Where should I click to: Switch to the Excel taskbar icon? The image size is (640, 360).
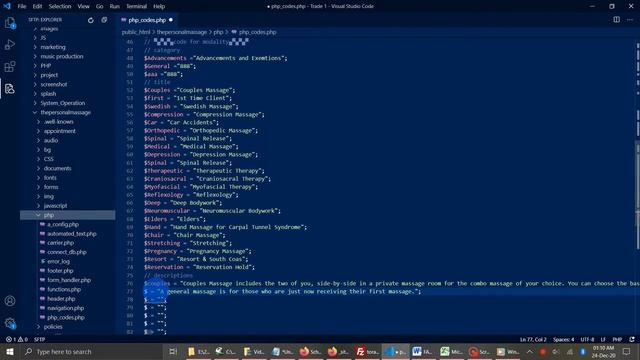pos(451,351)
